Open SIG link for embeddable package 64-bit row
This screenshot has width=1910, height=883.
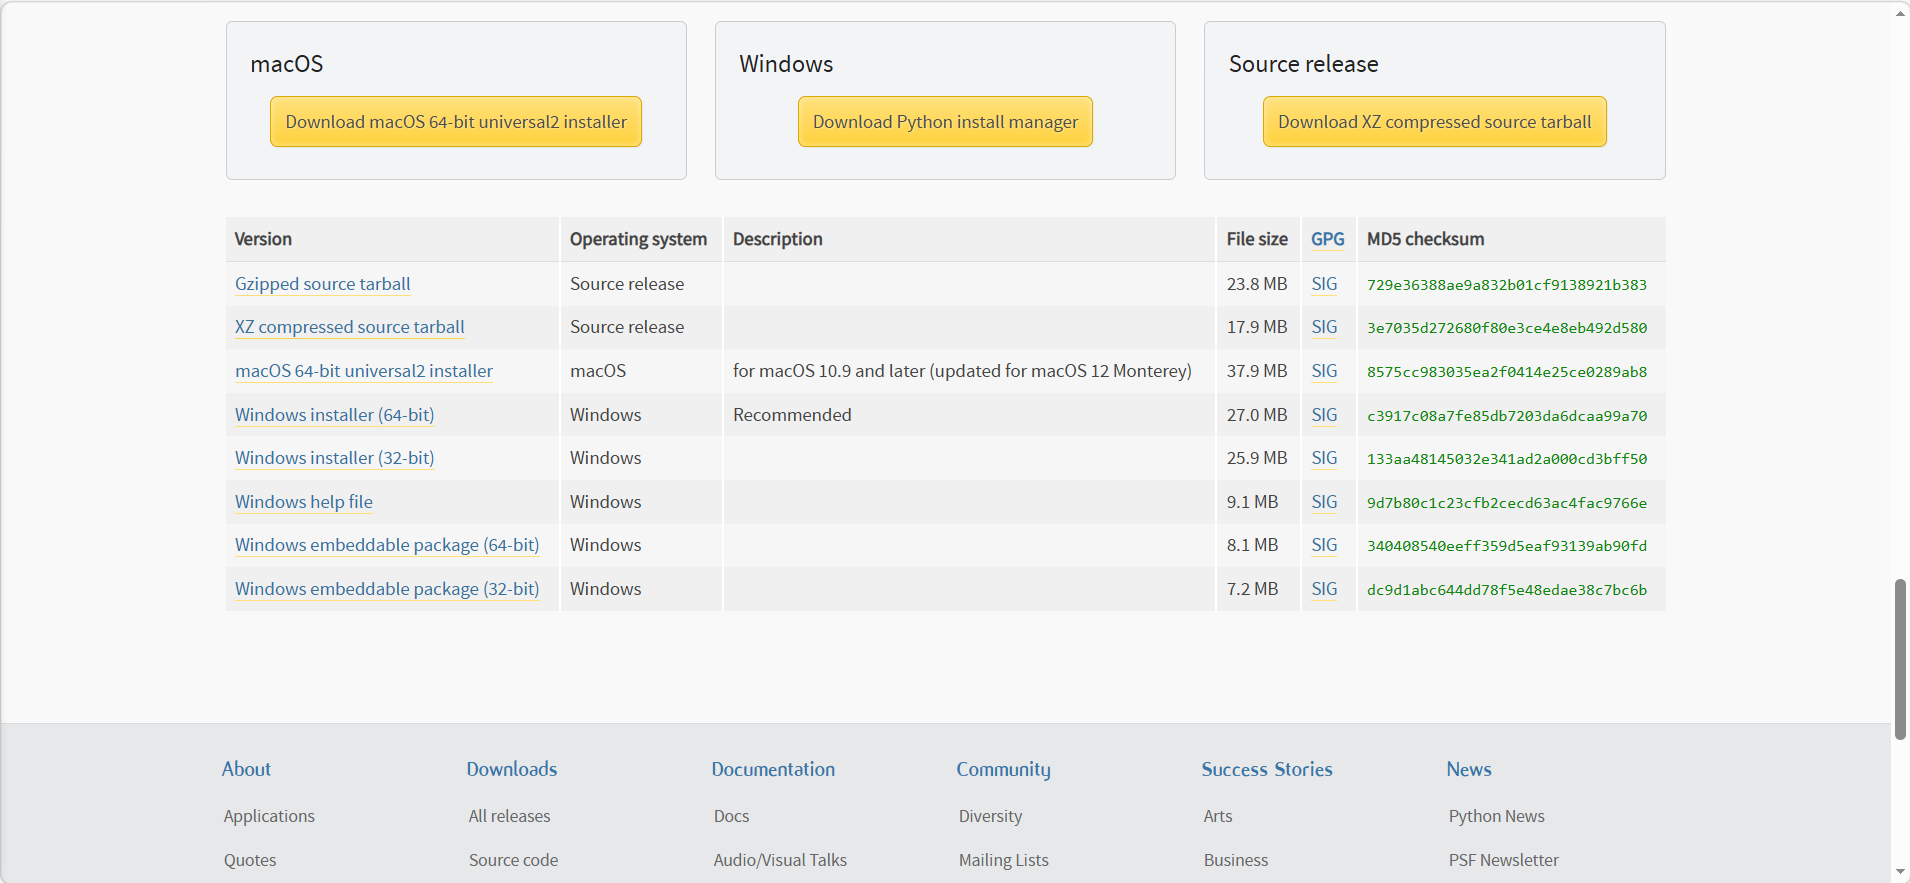click(1324, 545)
